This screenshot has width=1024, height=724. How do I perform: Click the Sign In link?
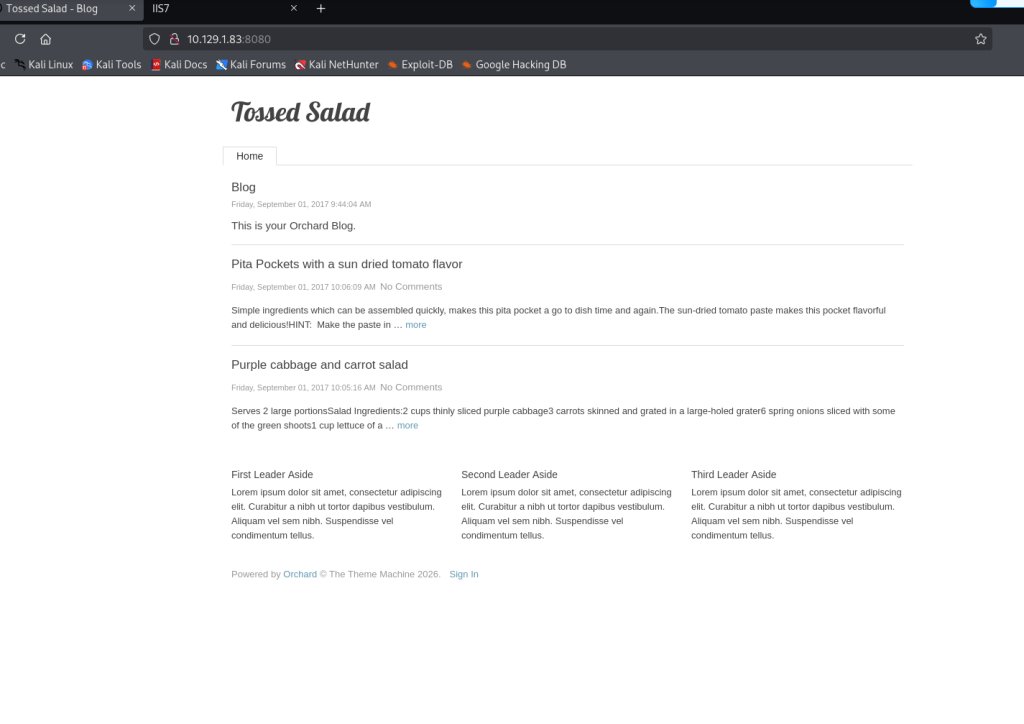coord(464,574)
